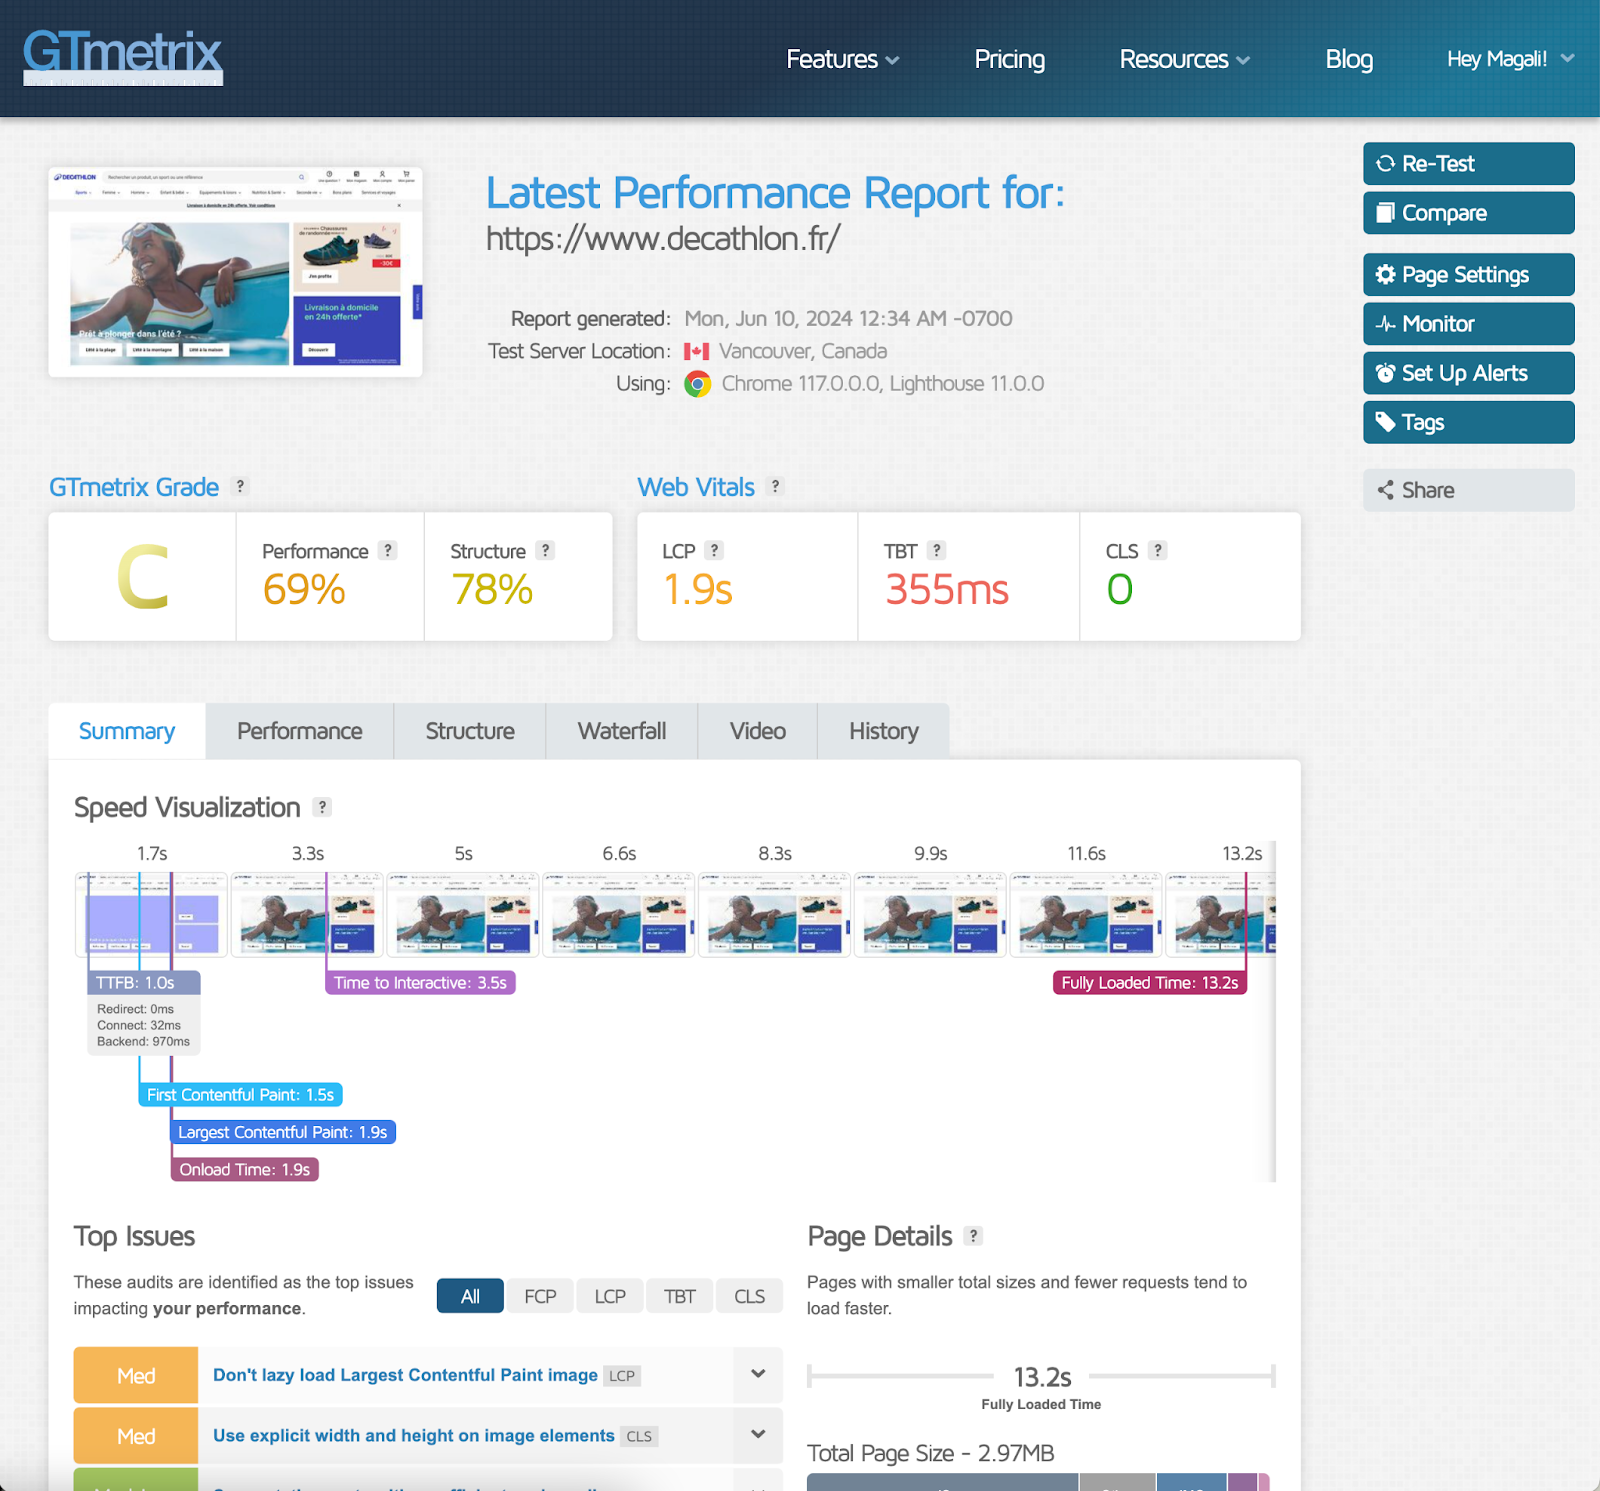
Task: Click the Onload Time 1.9s marker
Action: pos(245,1169)
